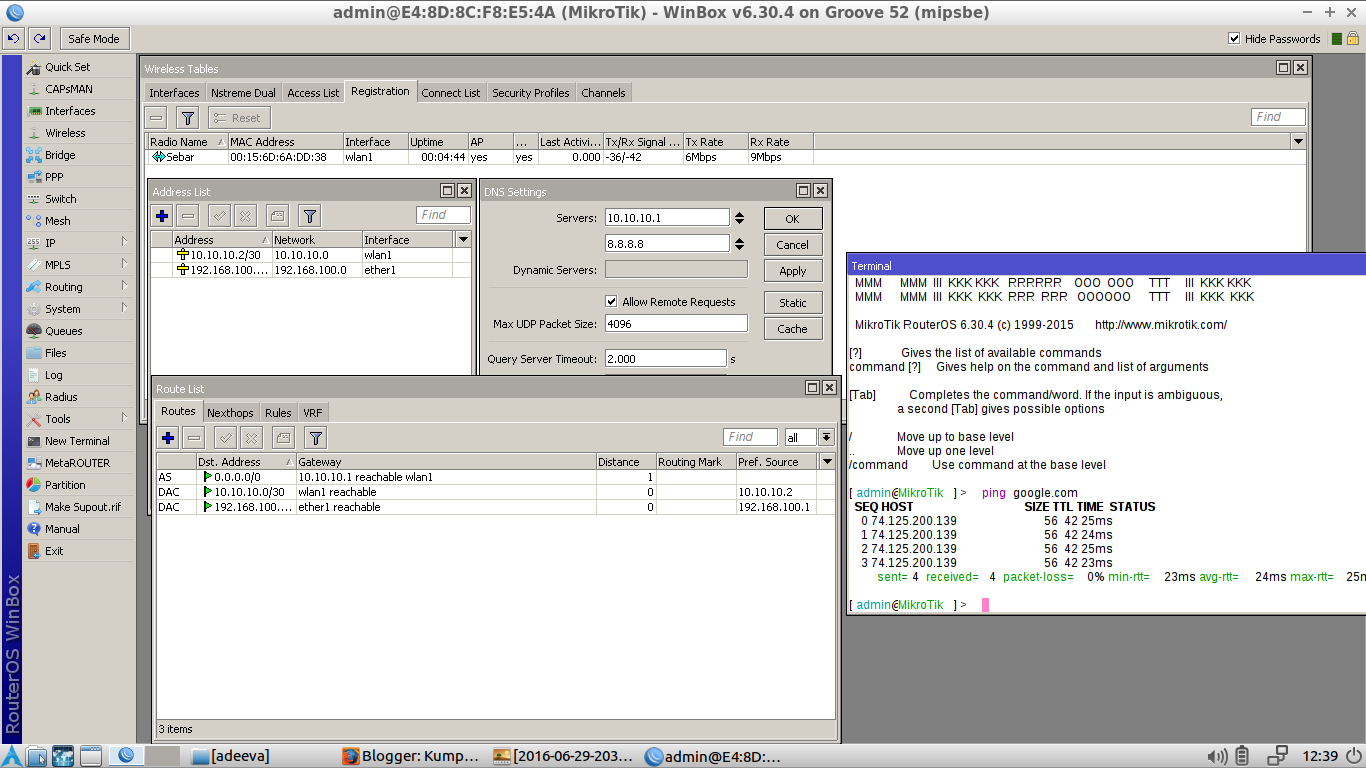
Task: Open Manual from the sidebar
Action: (62, 529)
